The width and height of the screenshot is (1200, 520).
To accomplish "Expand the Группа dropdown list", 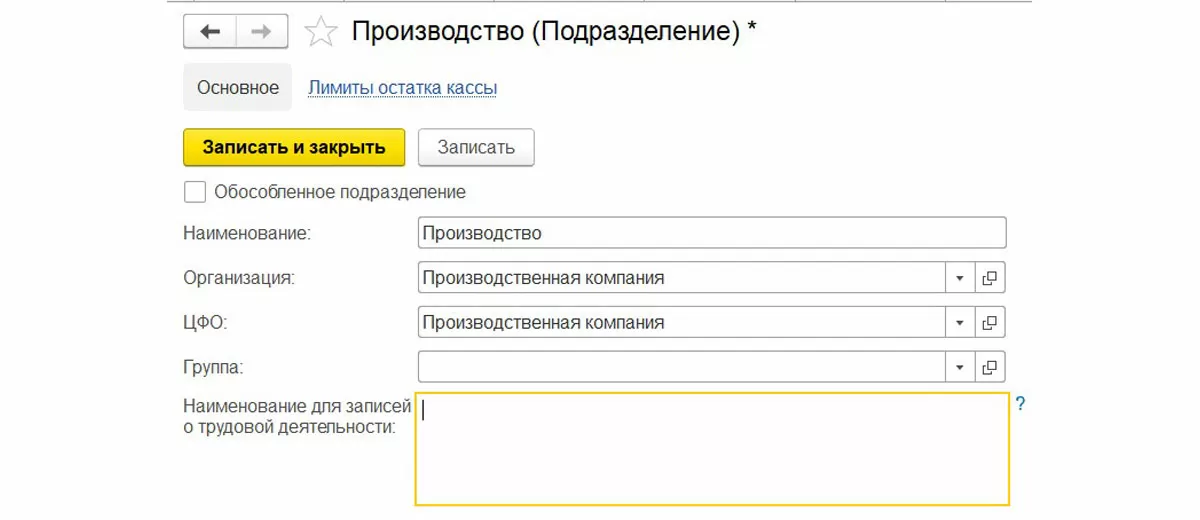I will (960, 367).
